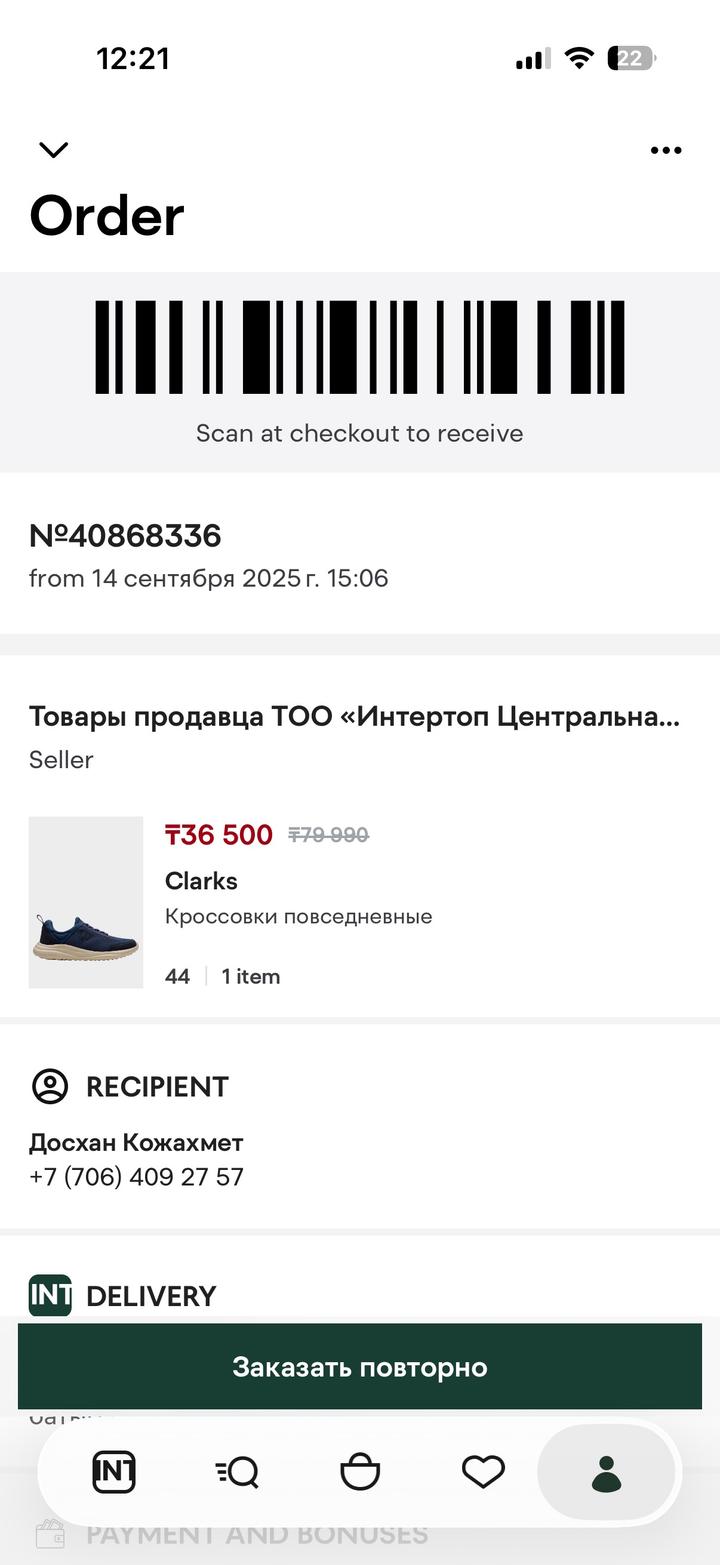
Task: Tap the order barcode
Action: (360, 347)
